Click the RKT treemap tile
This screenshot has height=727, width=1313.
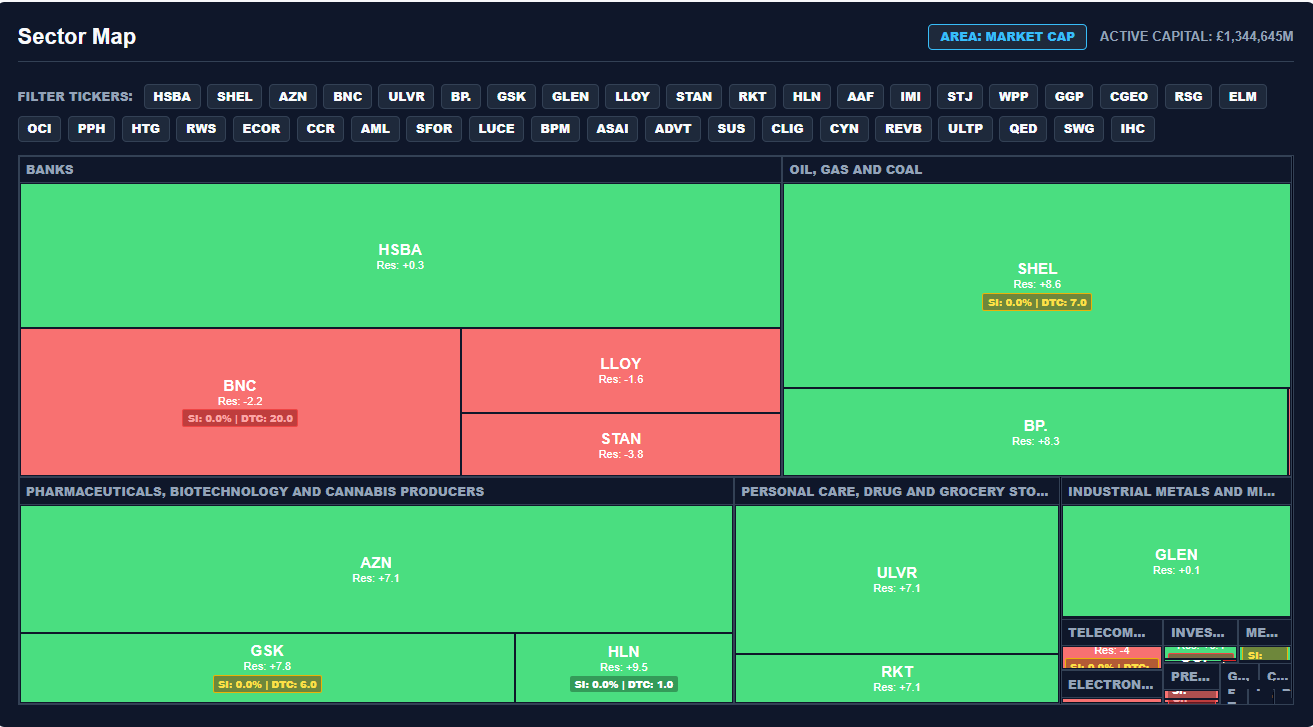pyautogui.click(x=897, y=678)
